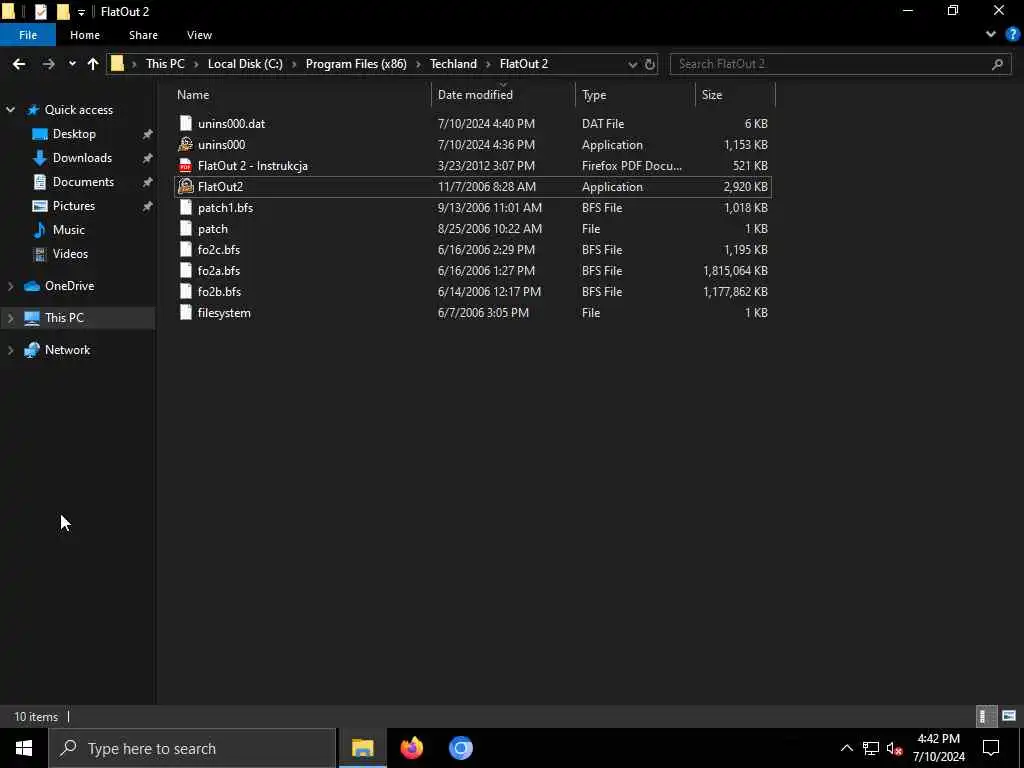1024x768 pixels.
Task: Switch to the View ribbon tab
Action: (x=199, y=35)
